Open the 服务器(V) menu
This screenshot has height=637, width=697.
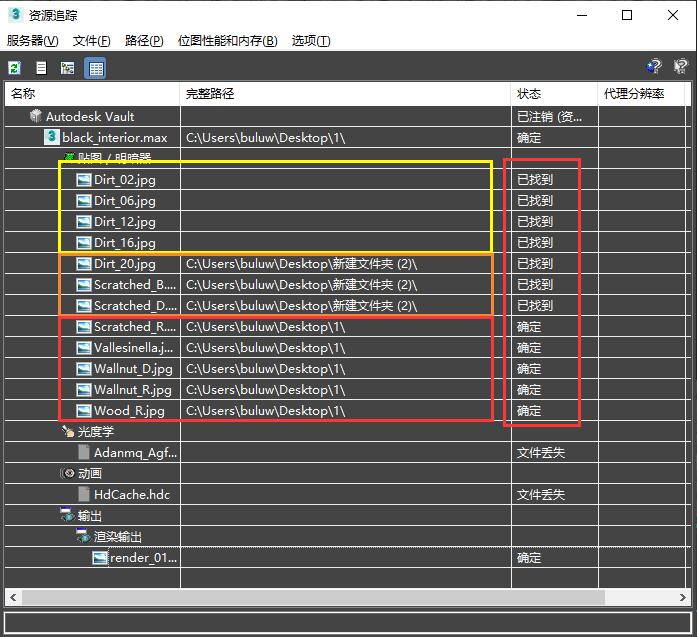32,41
